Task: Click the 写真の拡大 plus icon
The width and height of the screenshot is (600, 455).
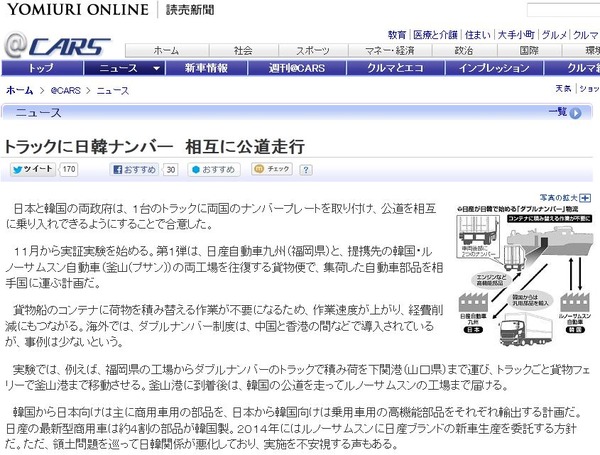Action: point(585,198)
